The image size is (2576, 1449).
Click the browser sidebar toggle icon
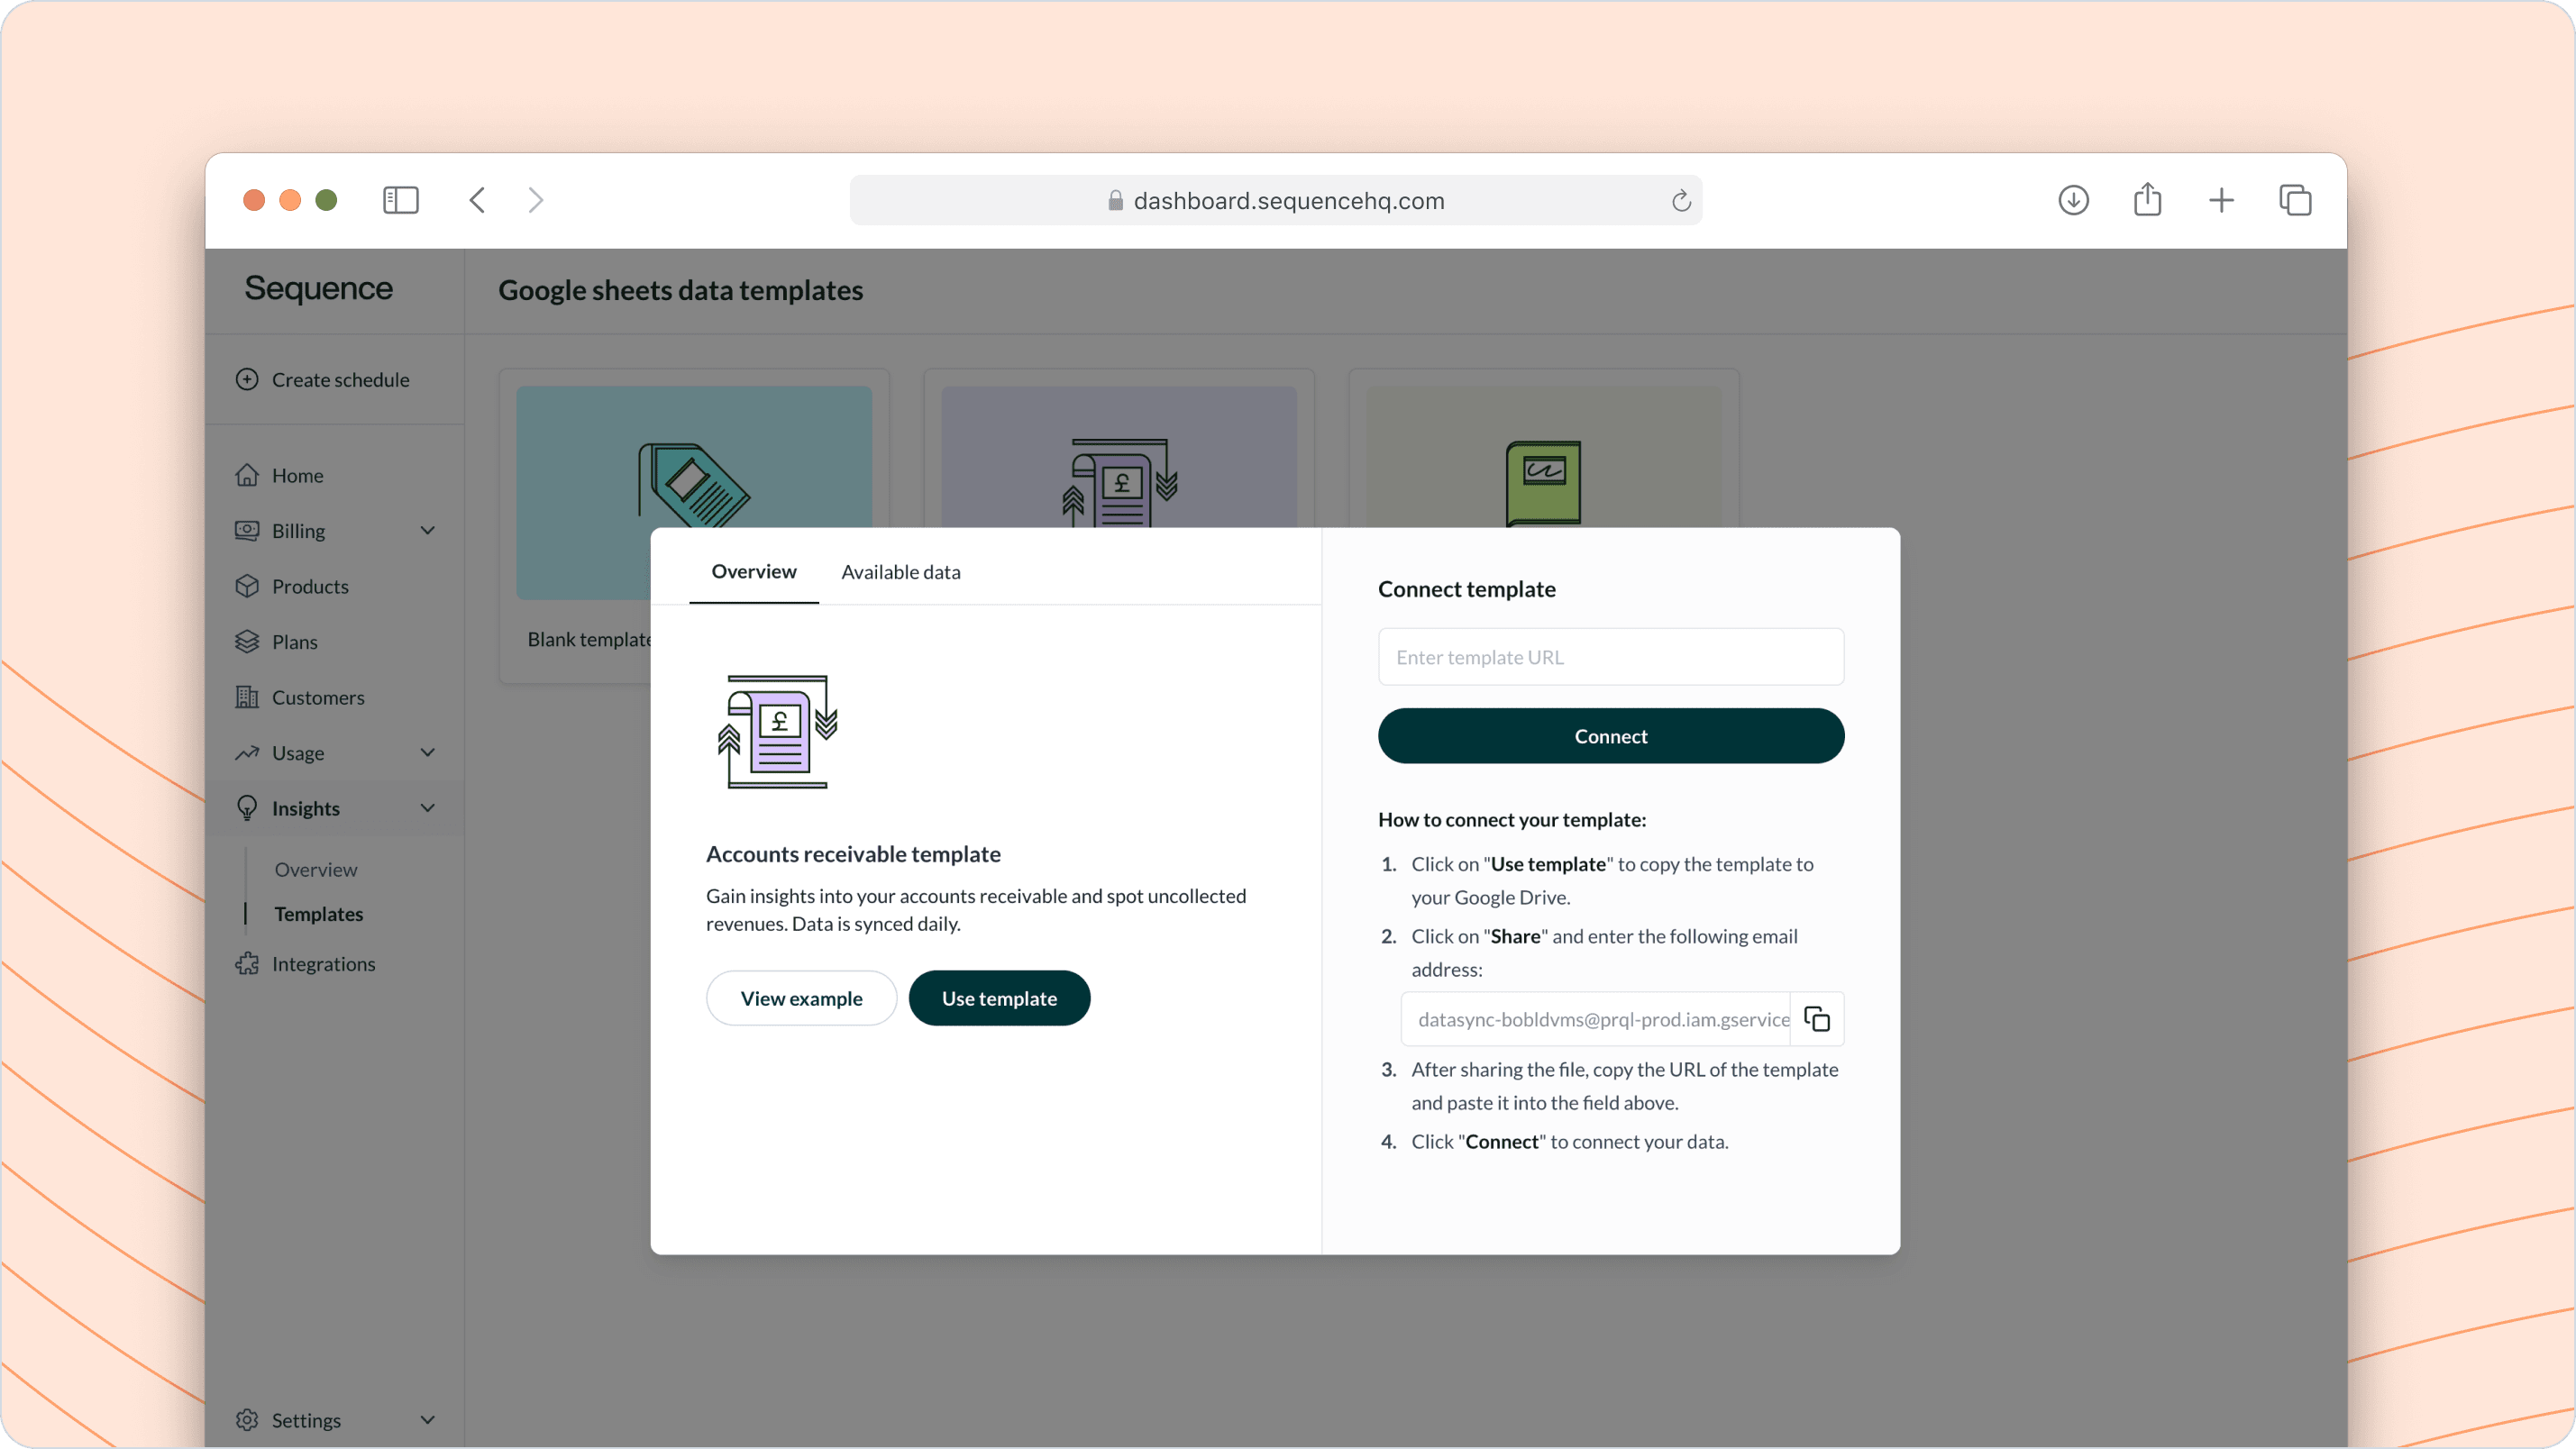pos(400,200)
